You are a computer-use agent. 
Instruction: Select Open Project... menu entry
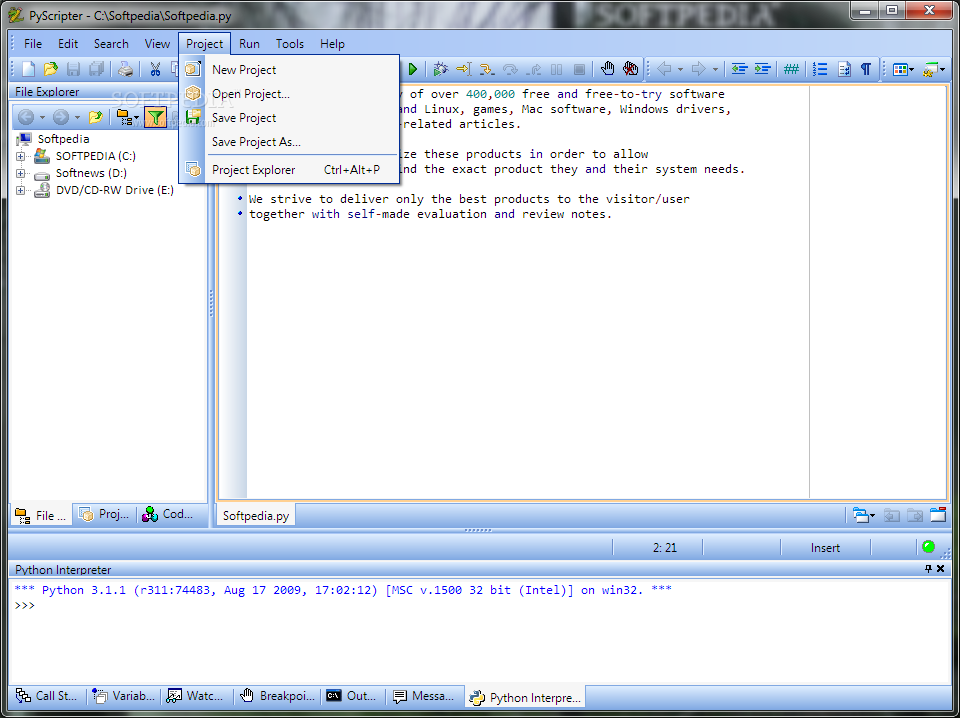[290, 94]
